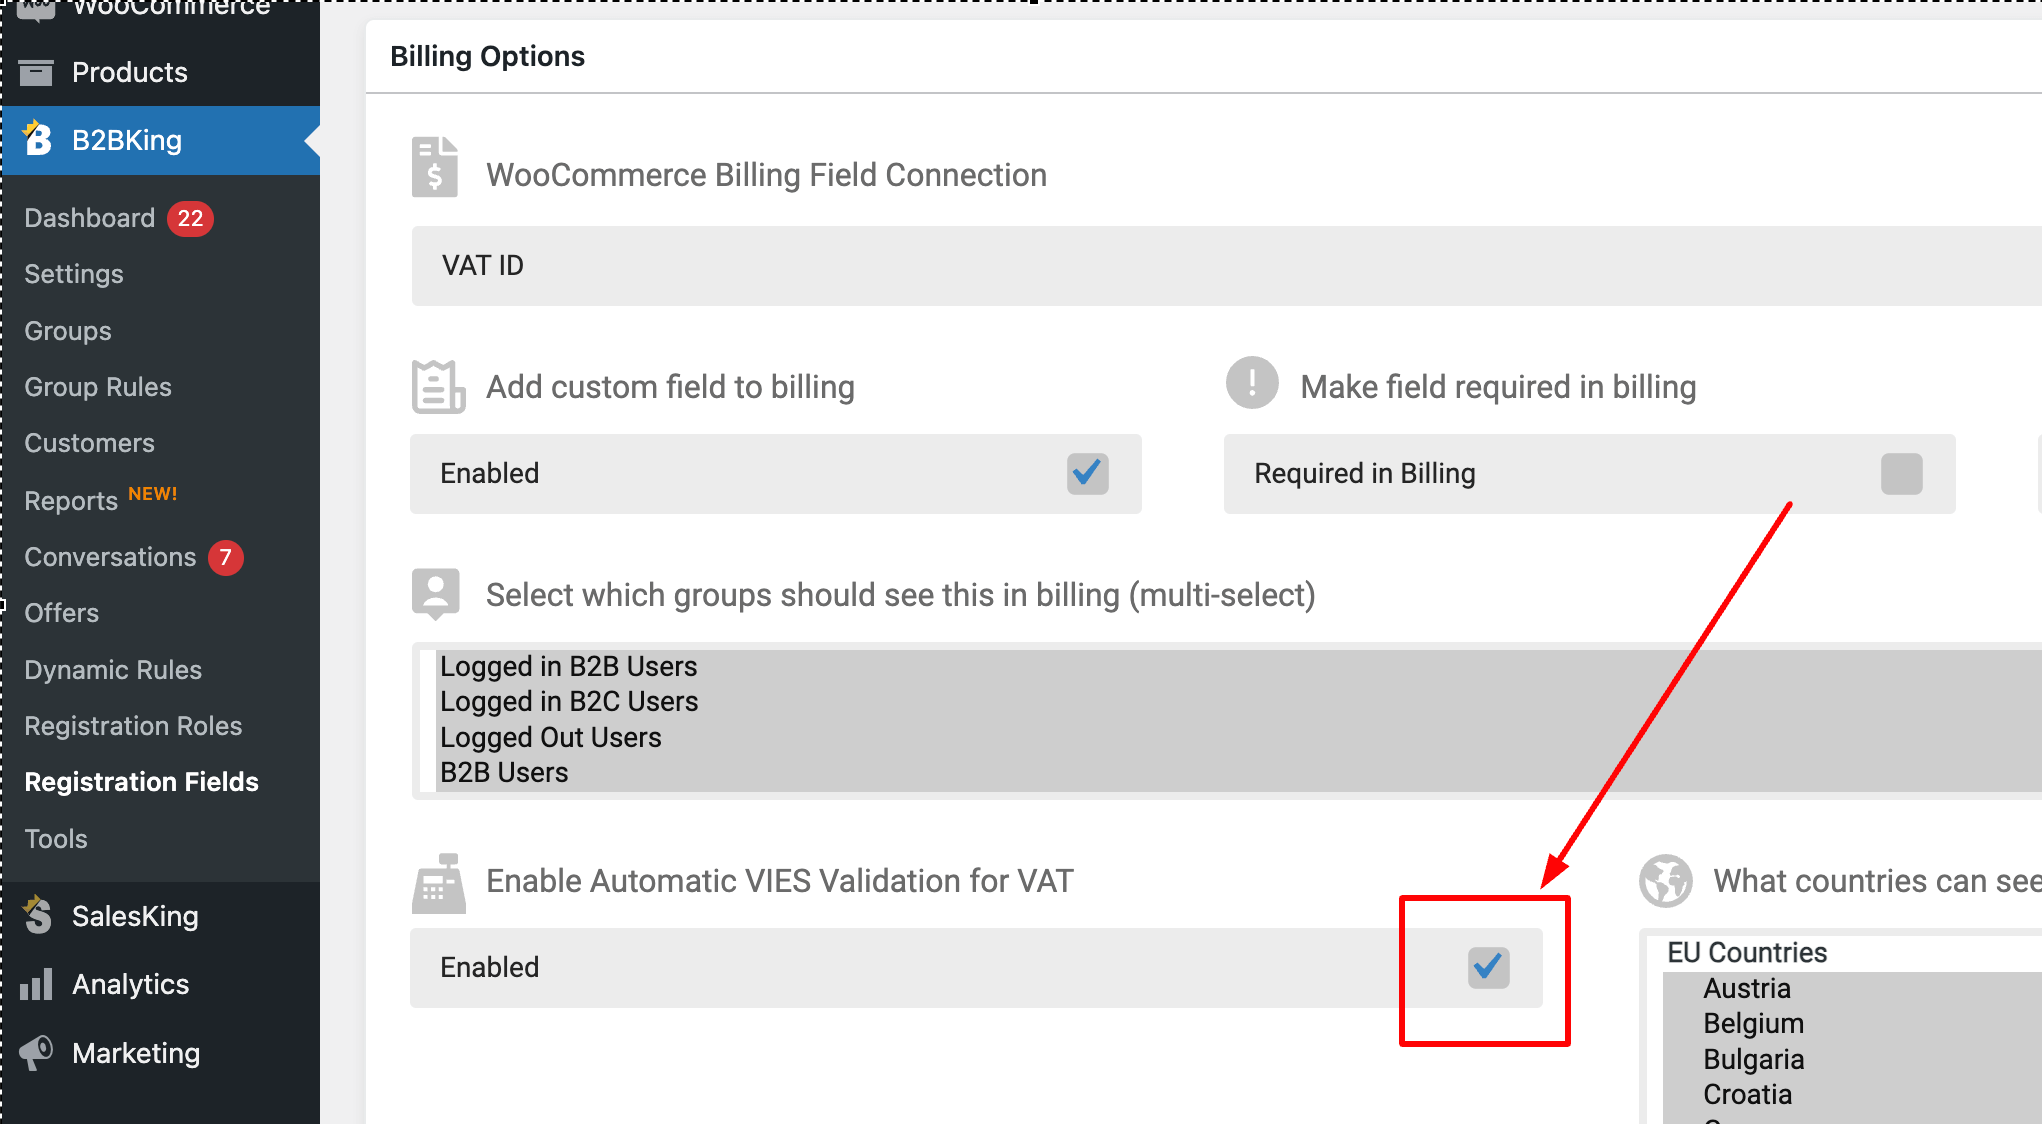Select Logged in B2B Users option
The height and width of the screenshot is (1124, 2042).
click(x=568, y=666)
